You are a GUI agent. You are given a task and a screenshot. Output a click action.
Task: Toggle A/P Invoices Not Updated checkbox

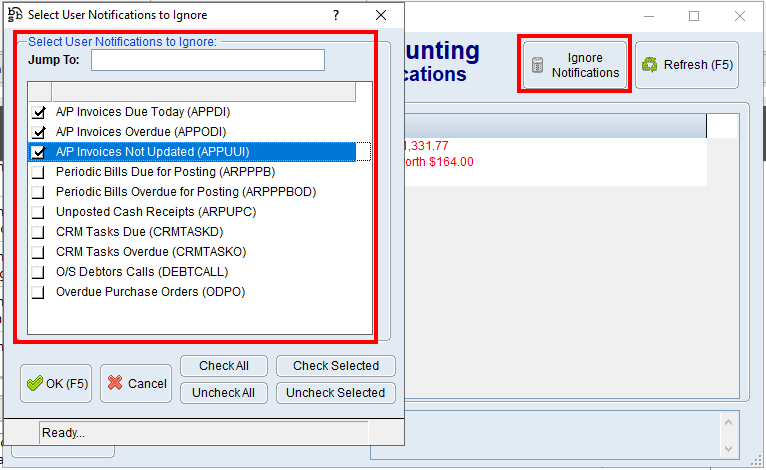tap(39, 152)
